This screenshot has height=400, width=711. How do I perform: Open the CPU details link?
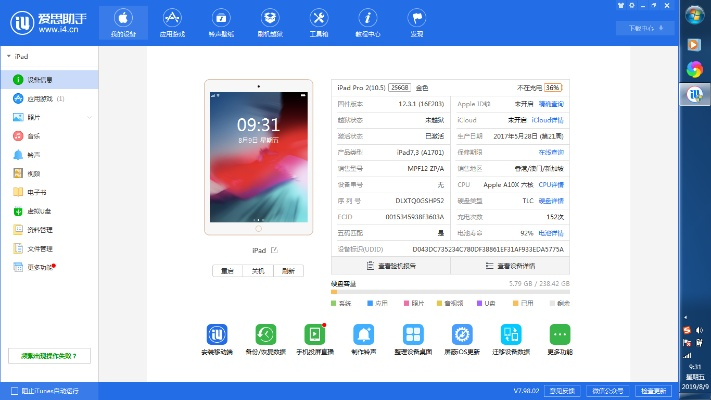pos(551,185)
